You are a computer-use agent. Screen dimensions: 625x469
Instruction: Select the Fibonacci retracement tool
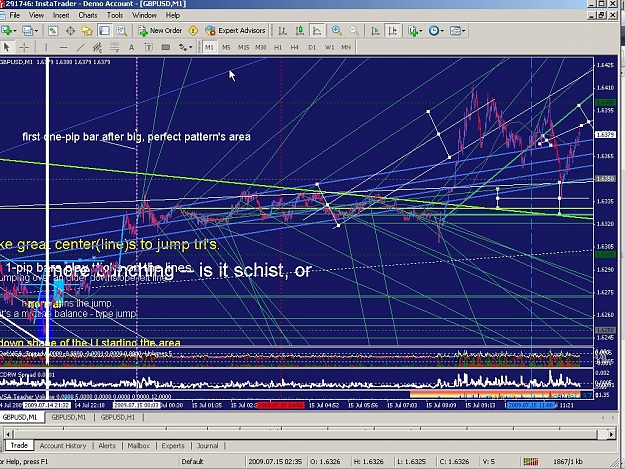coord(114,47)
